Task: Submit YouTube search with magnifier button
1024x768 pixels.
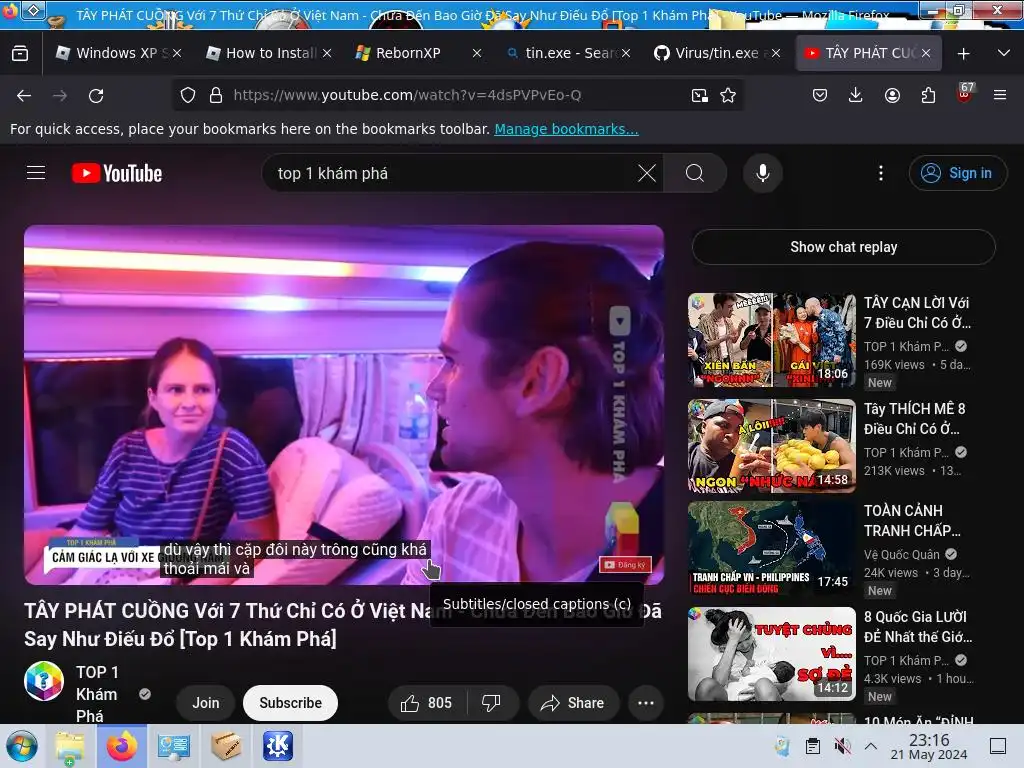Action: click(695, 173)
